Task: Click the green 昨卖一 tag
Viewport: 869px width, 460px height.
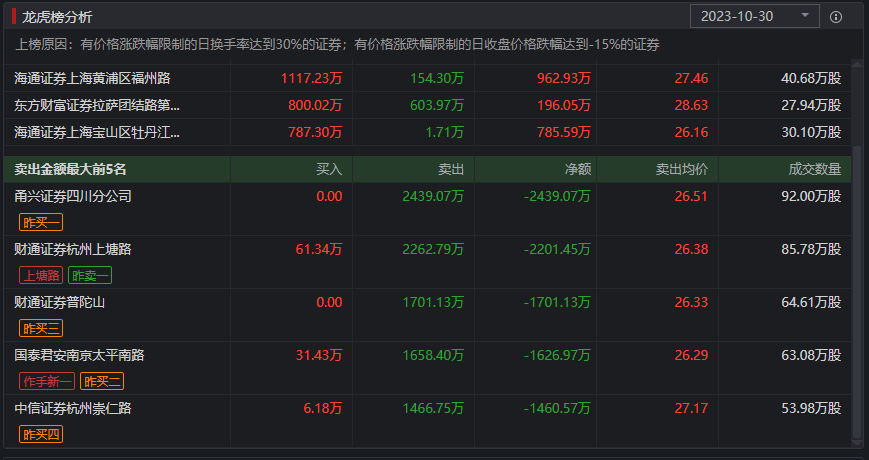Action: coord(90,275)
